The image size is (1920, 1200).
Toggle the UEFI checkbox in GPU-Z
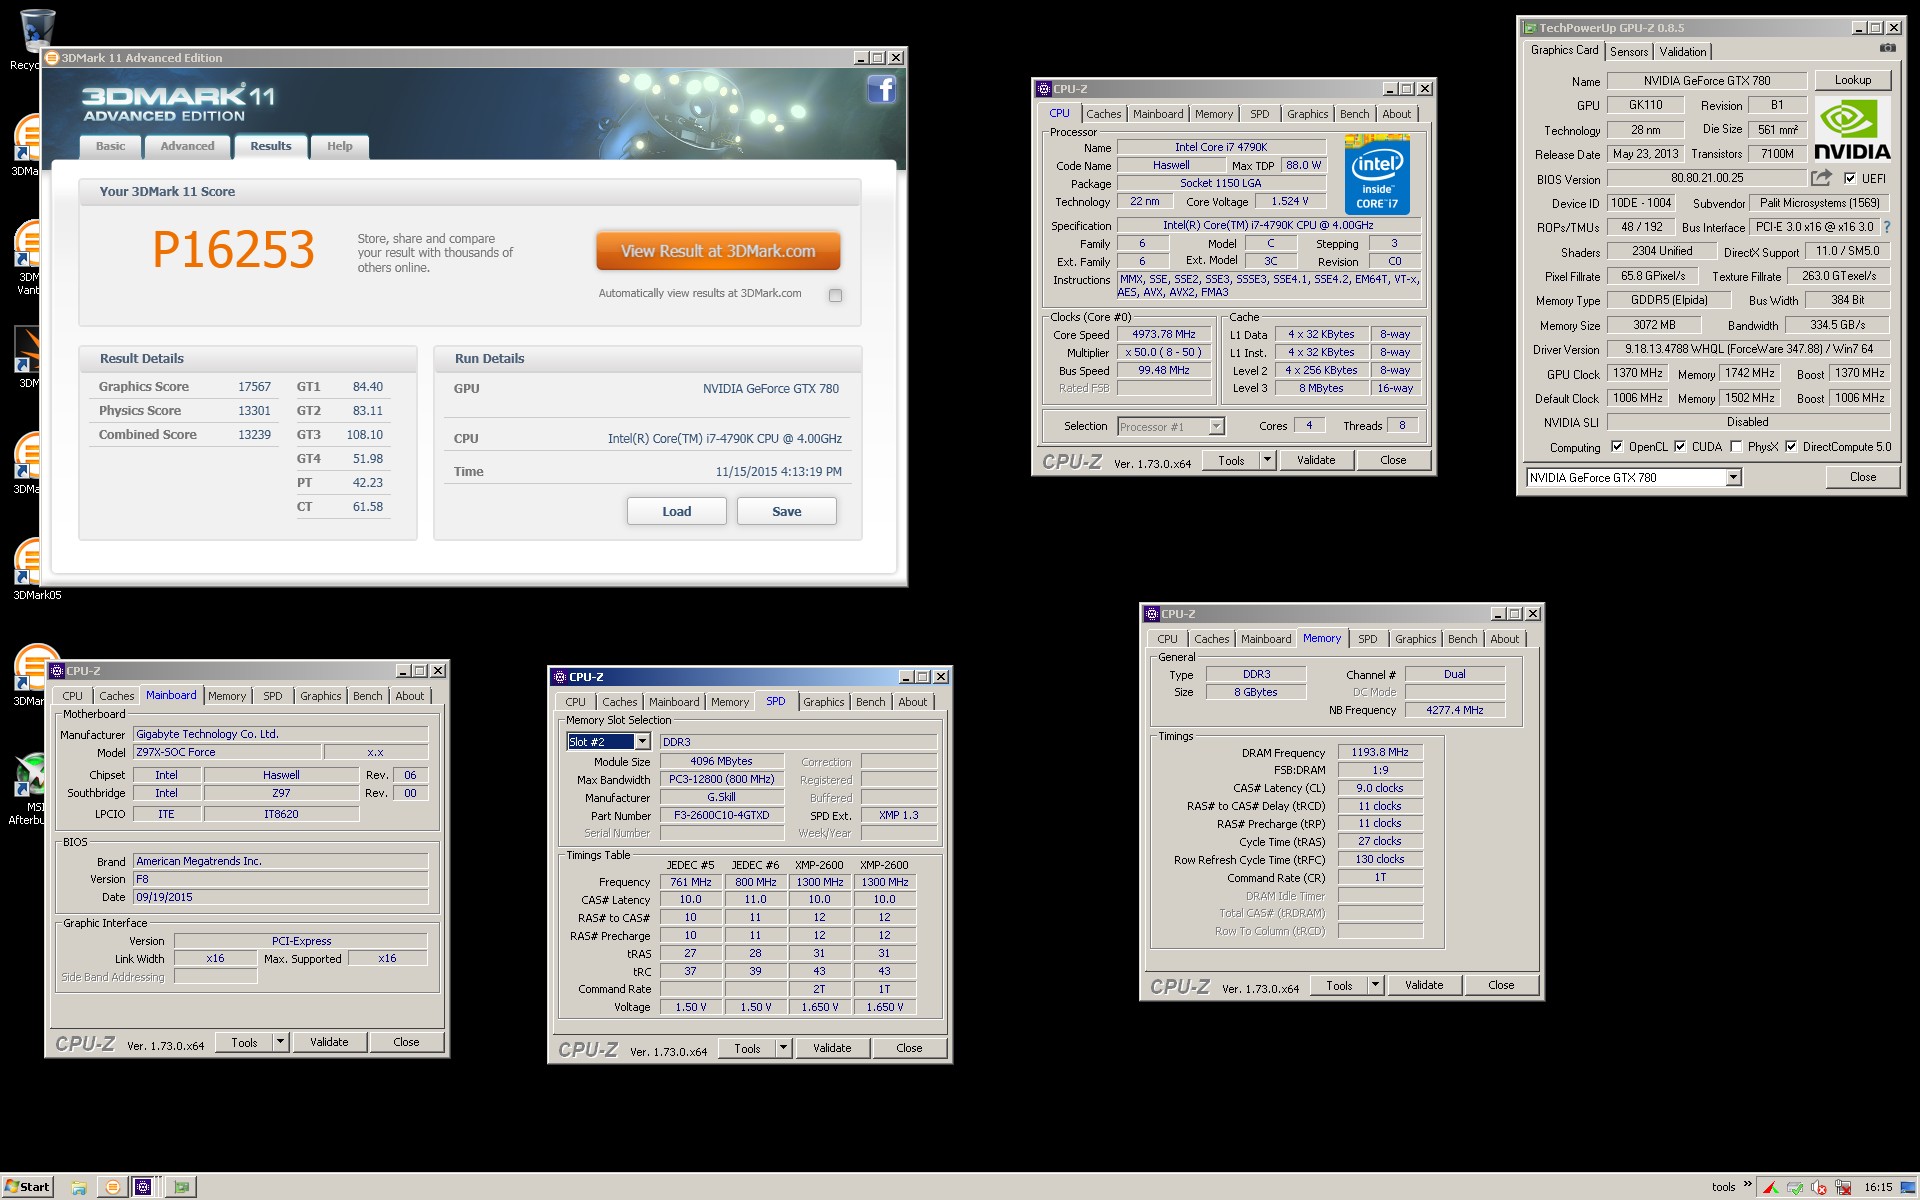point(1850,179)
